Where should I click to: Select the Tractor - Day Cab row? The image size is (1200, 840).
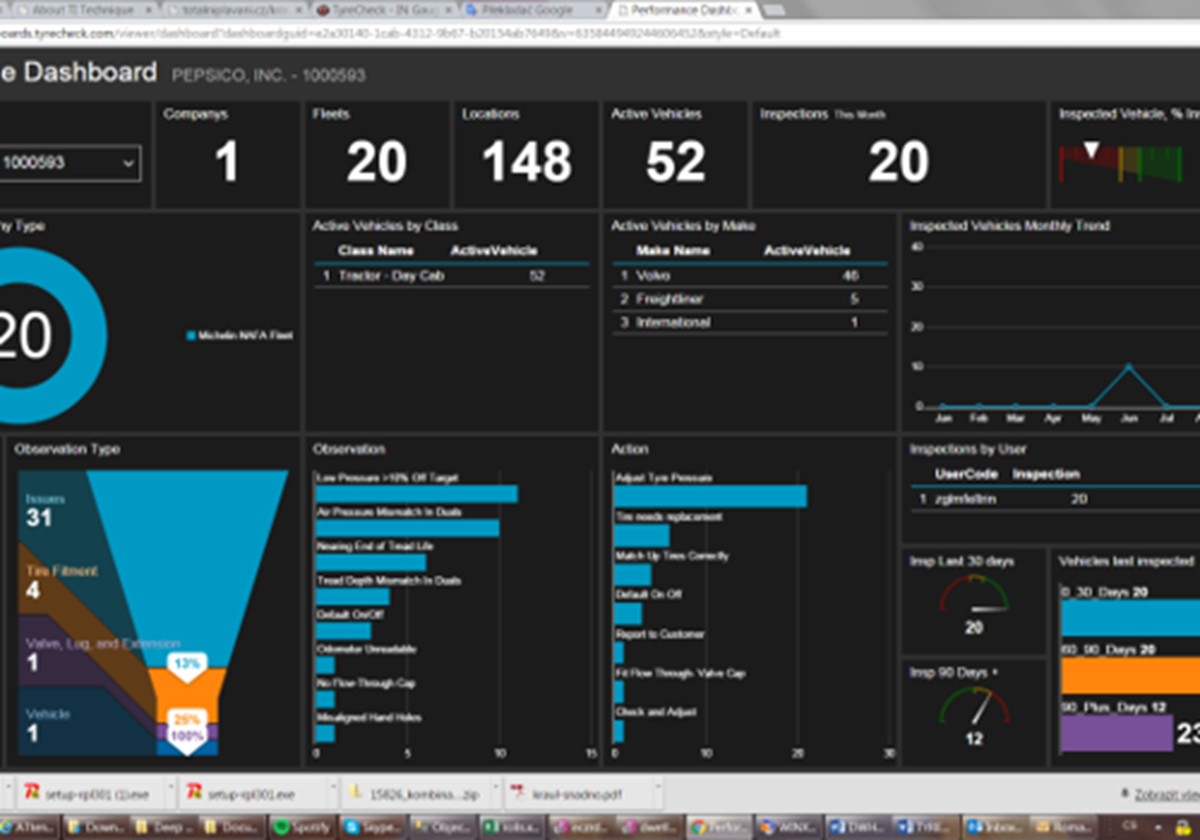(x=452, y=275)
